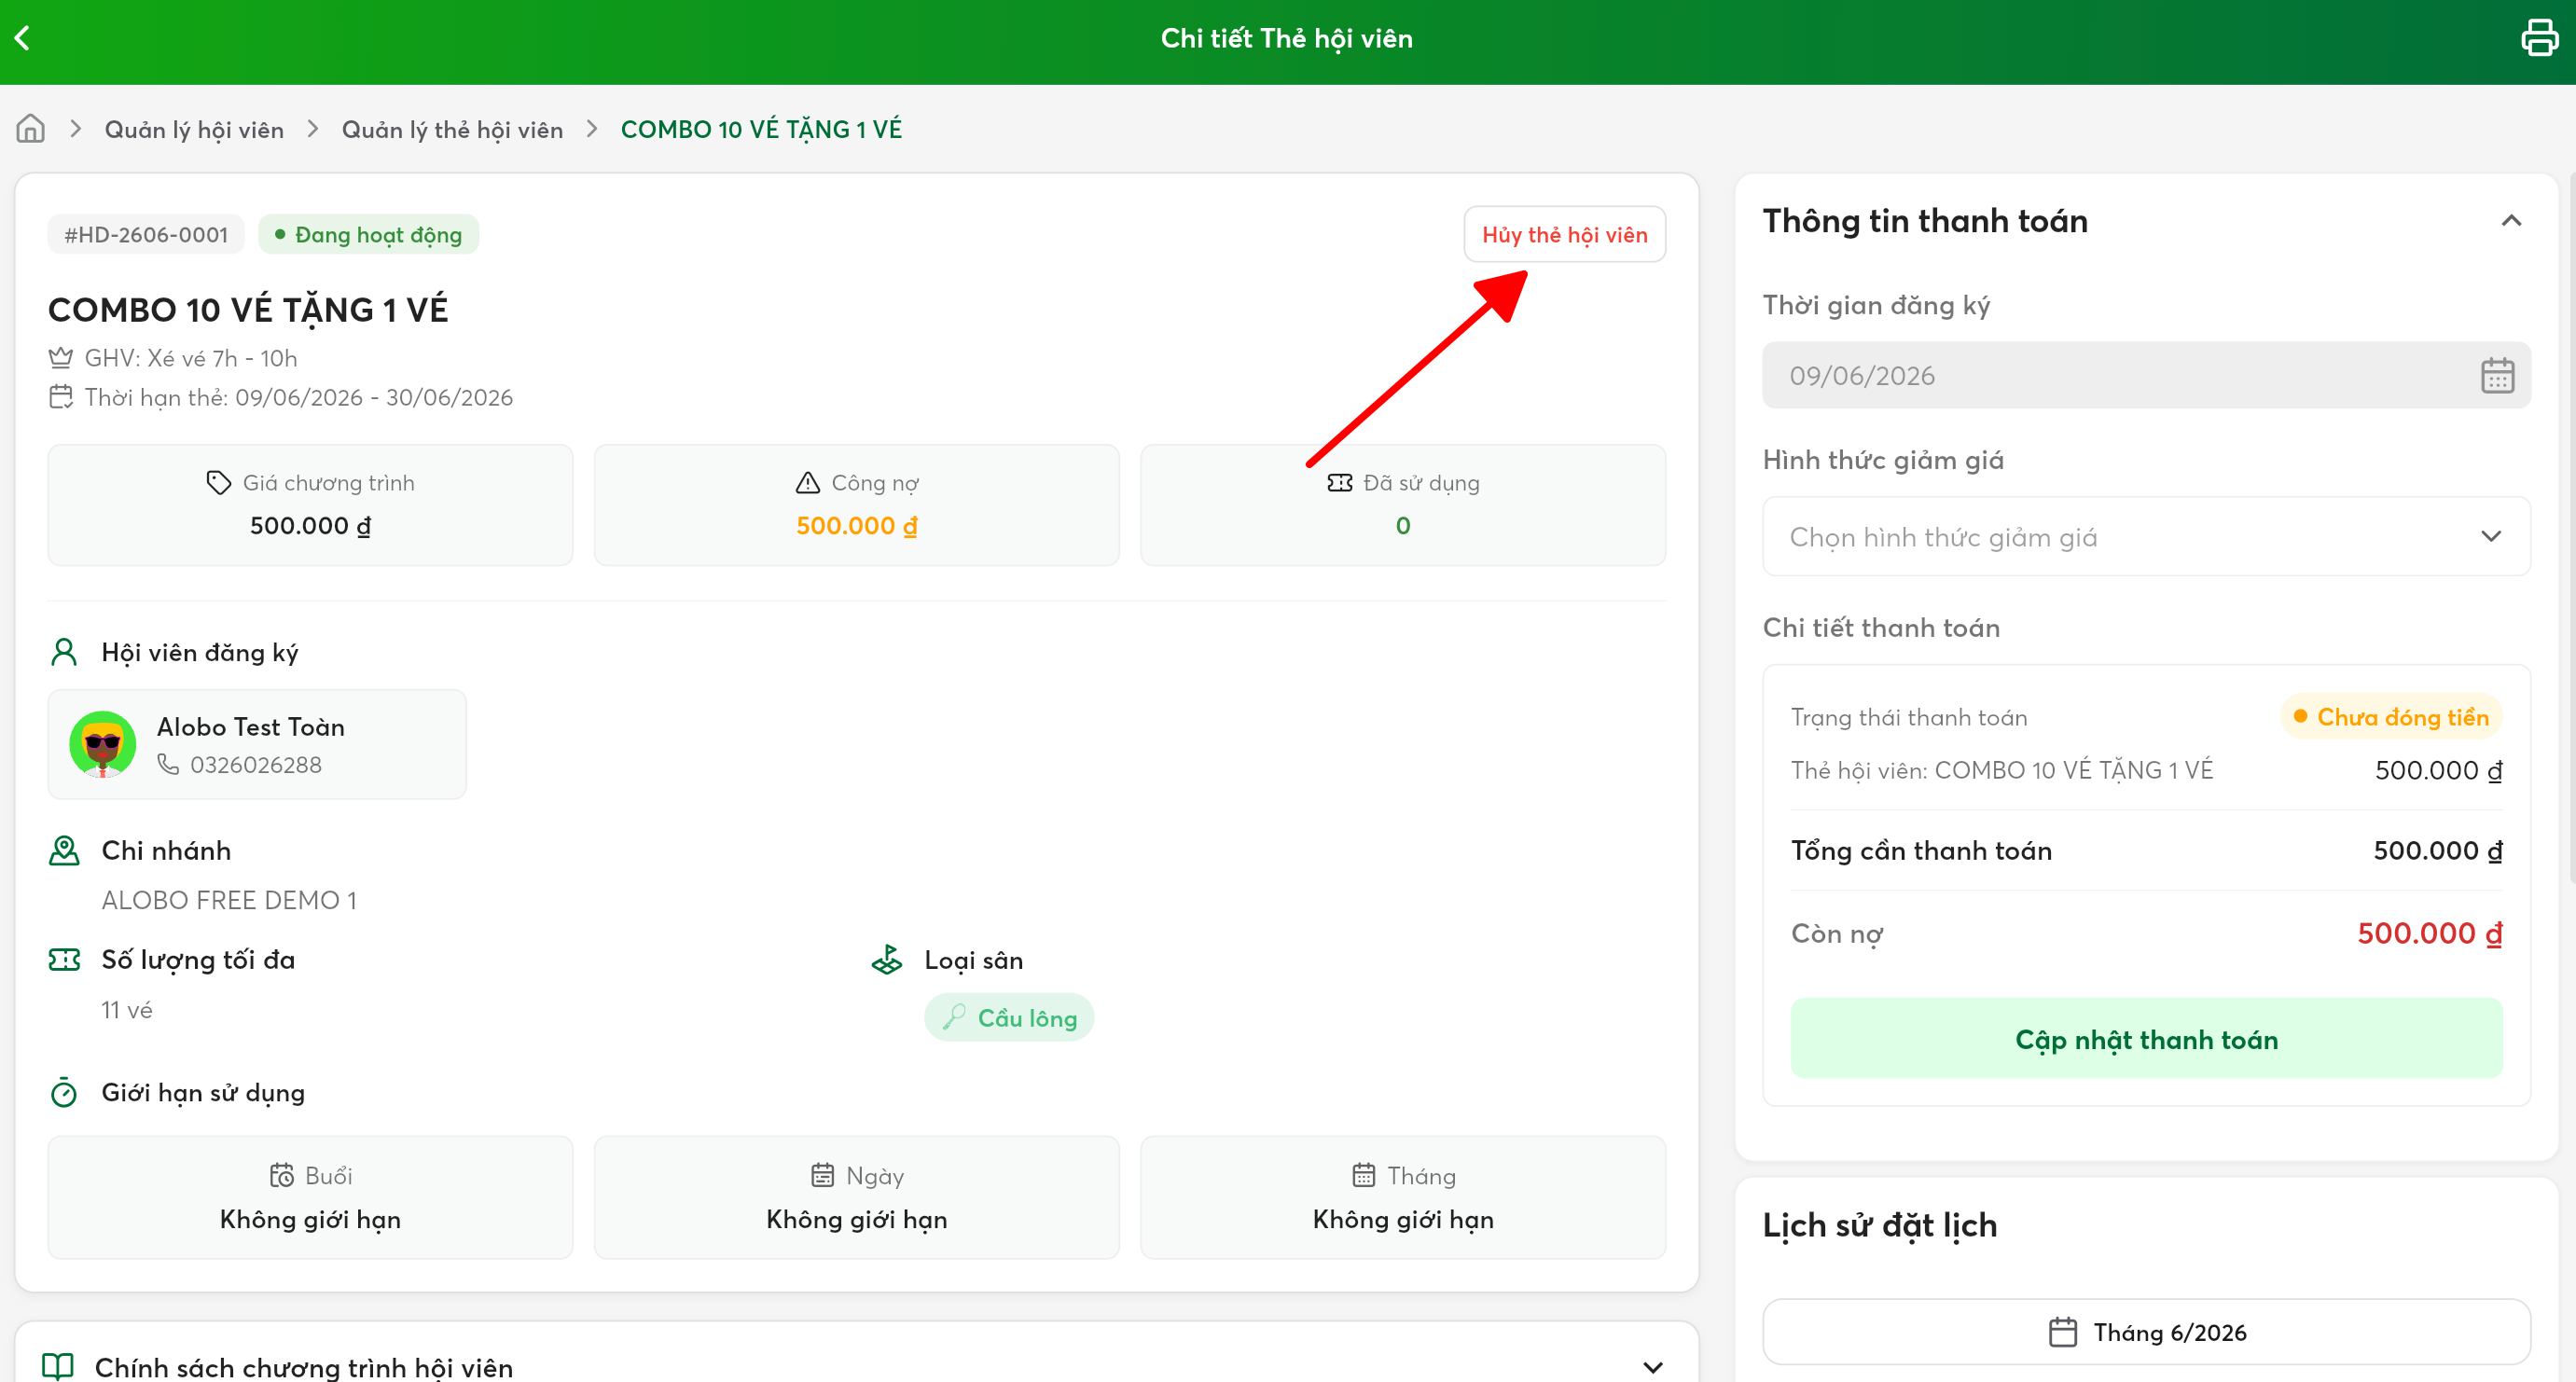Click the book icon for Chính sách chương trình

[x=58, y=1366]
